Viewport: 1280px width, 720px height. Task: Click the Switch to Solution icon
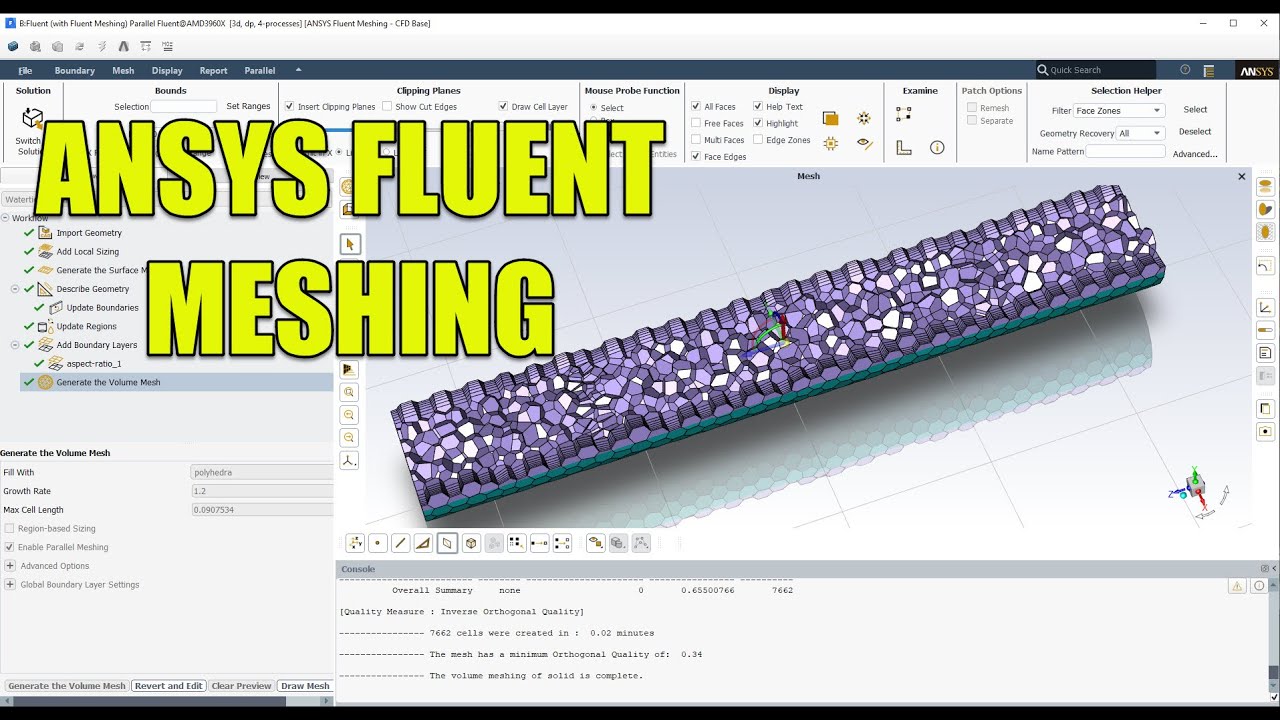pyautogui.click(x=32, y=118)
